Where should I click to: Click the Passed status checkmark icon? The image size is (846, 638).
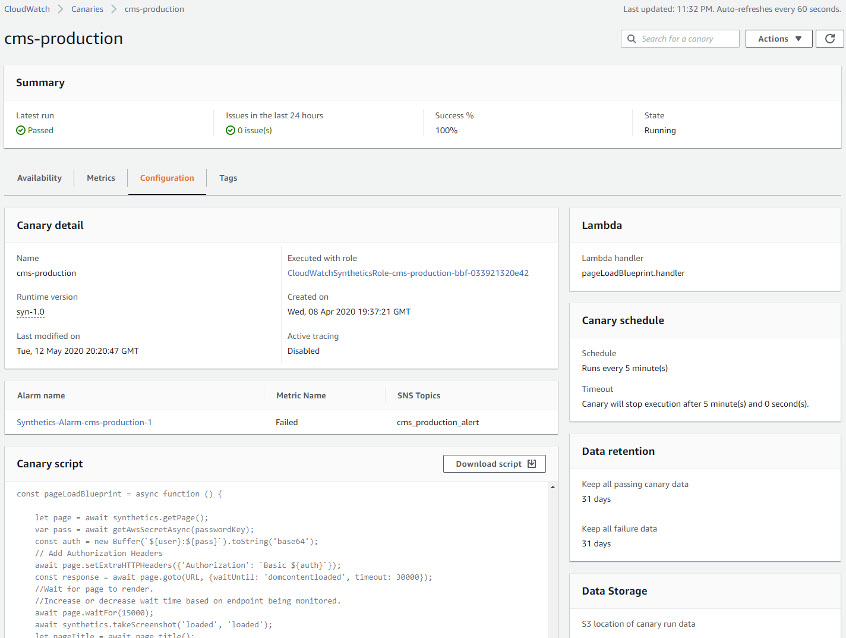click(x=21, y=130)
